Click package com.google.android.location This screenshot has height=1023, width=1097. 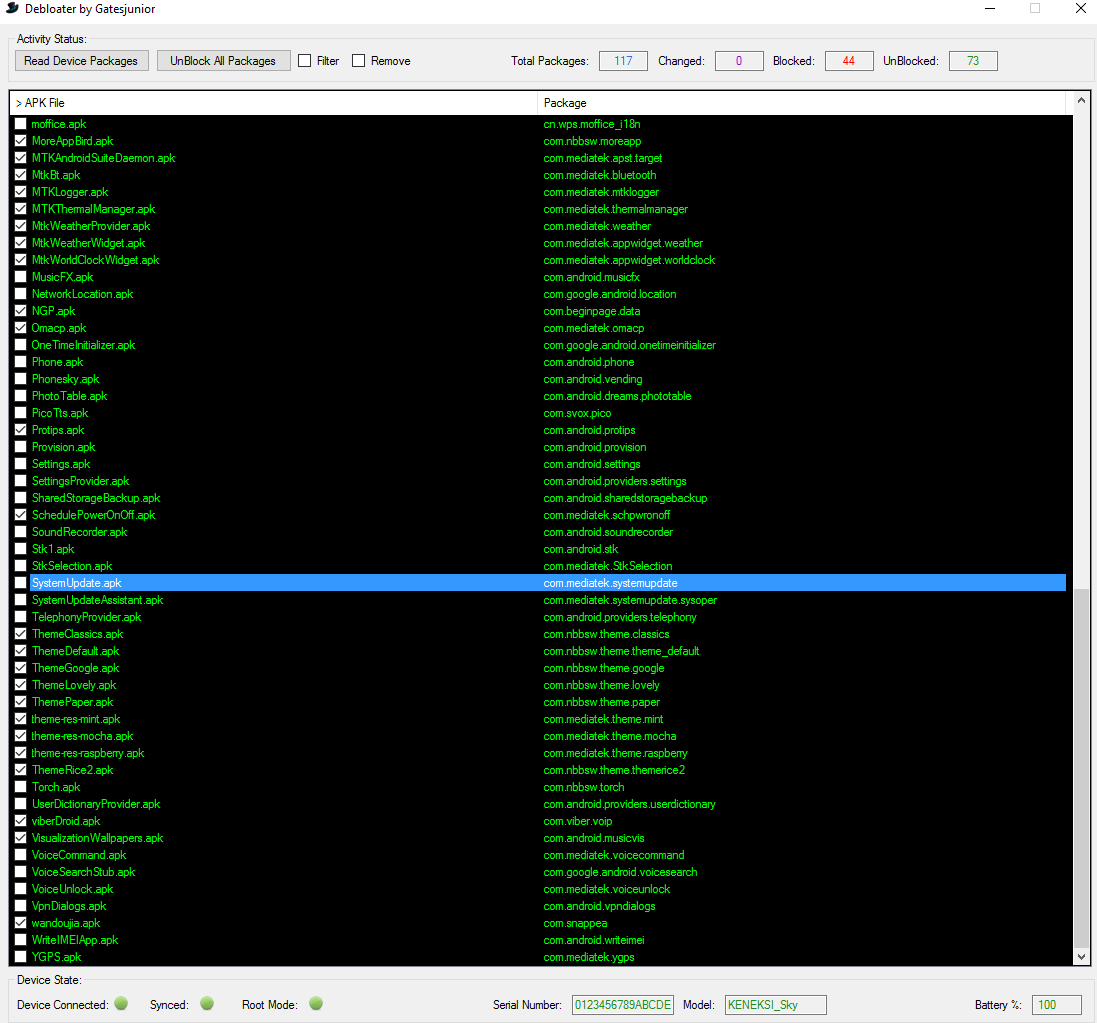click(610, 294)
